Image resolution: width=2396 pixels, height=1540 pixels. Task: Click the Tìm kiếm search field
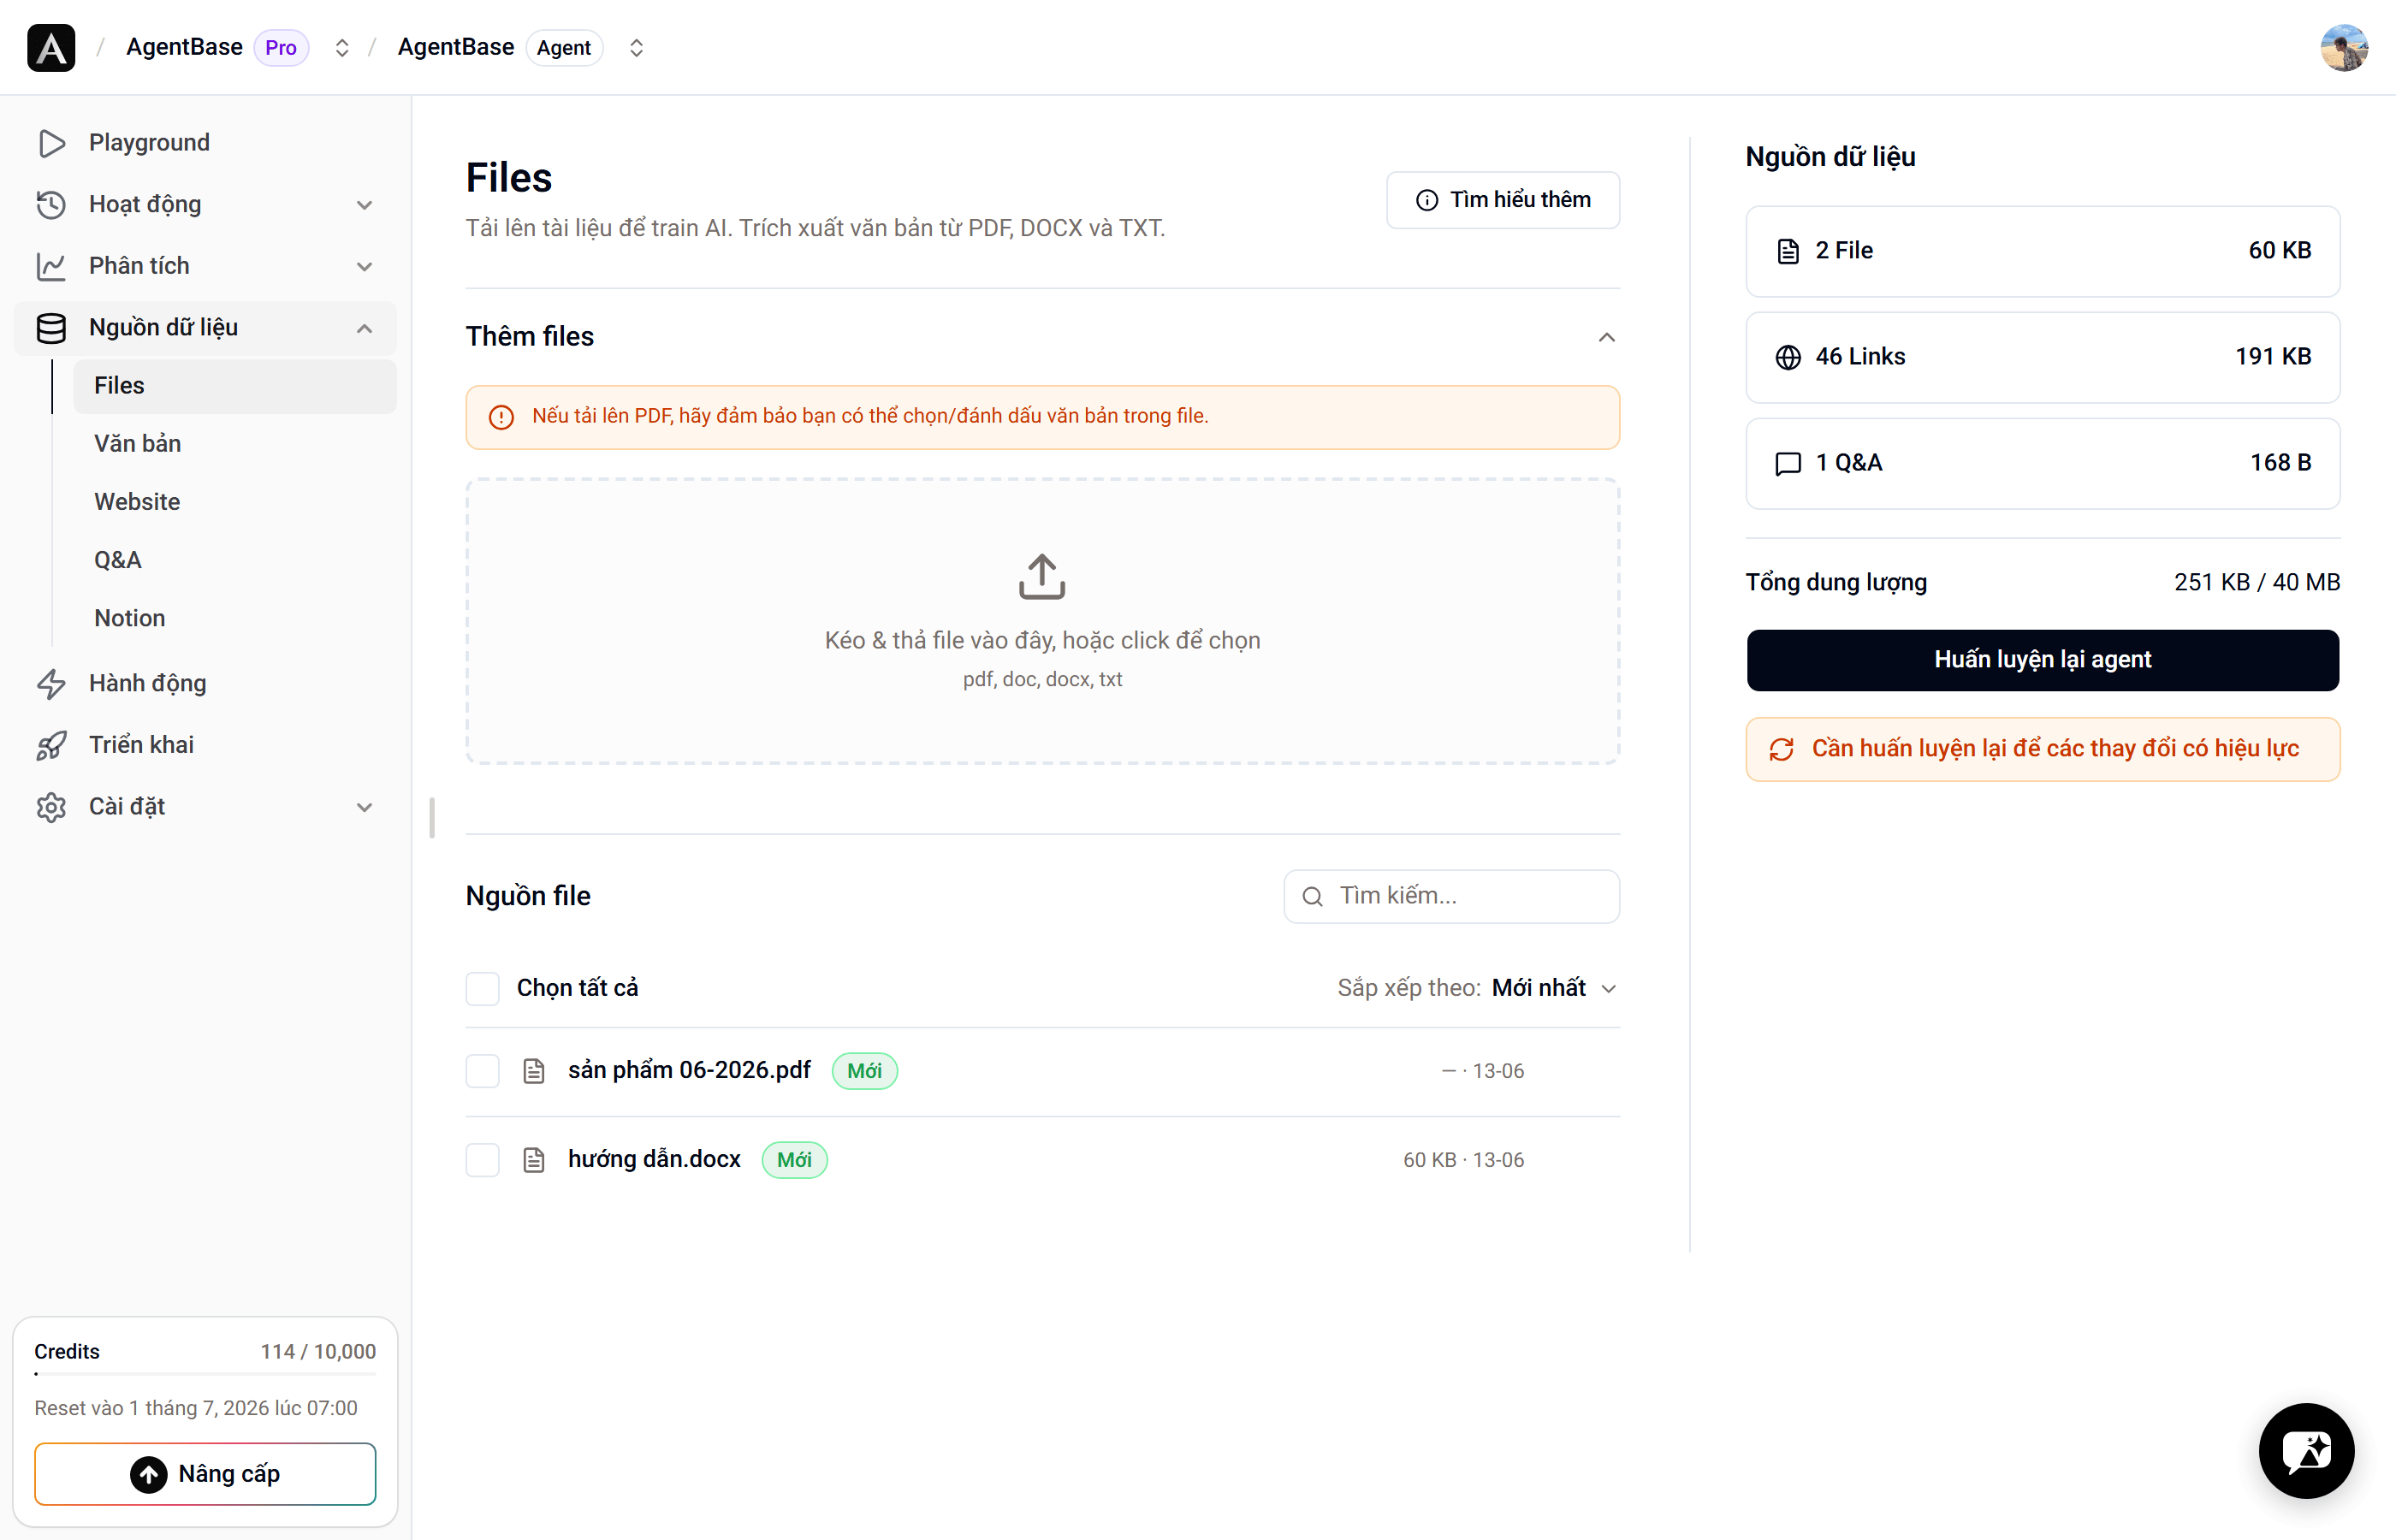pos(1451,896)
